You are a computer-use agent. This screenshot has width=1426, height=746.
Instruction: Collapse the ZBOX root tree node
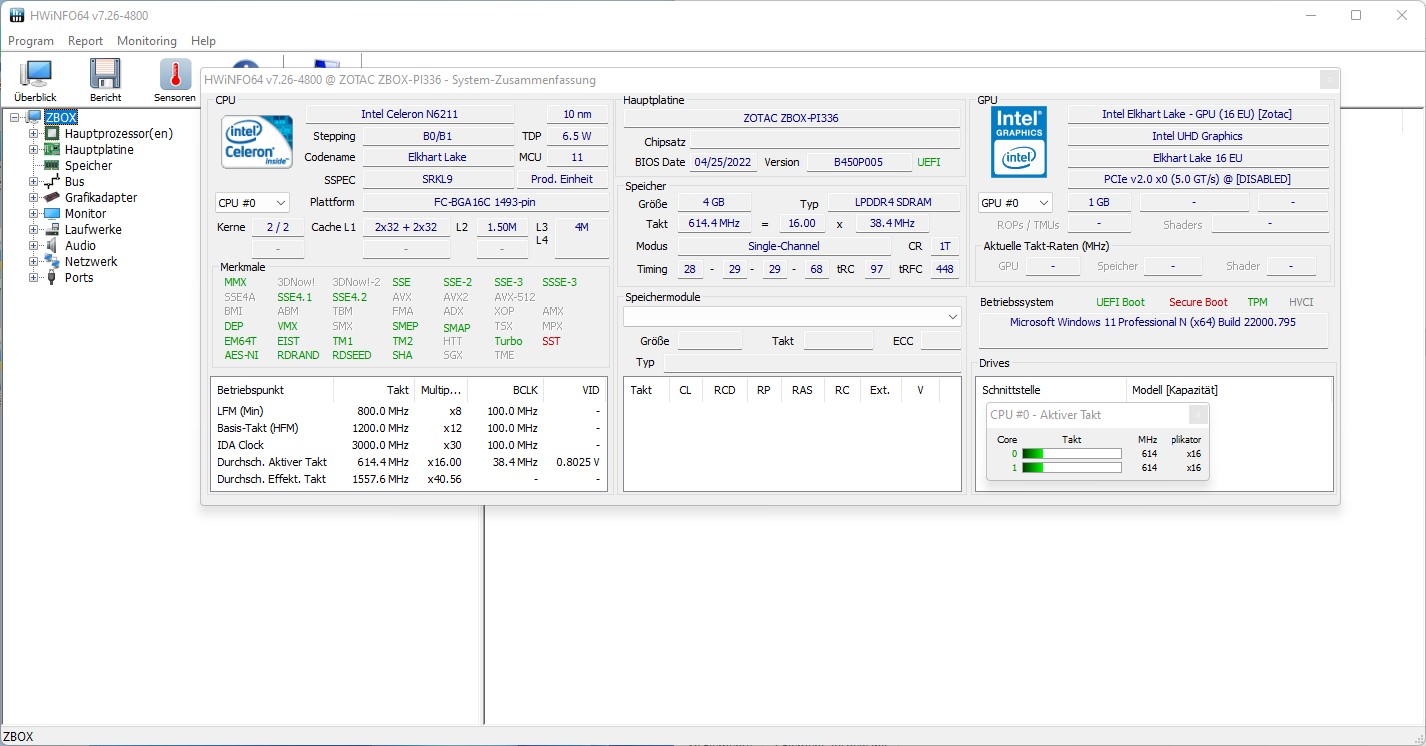pos(15,118)
